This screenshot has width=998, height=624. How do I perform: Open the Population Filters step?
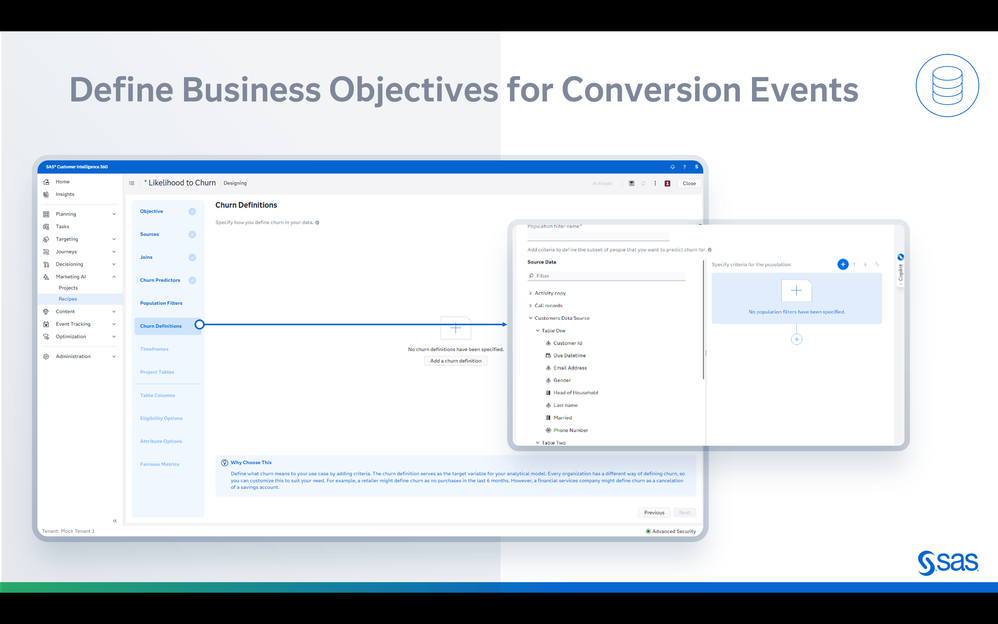[167, 303]
